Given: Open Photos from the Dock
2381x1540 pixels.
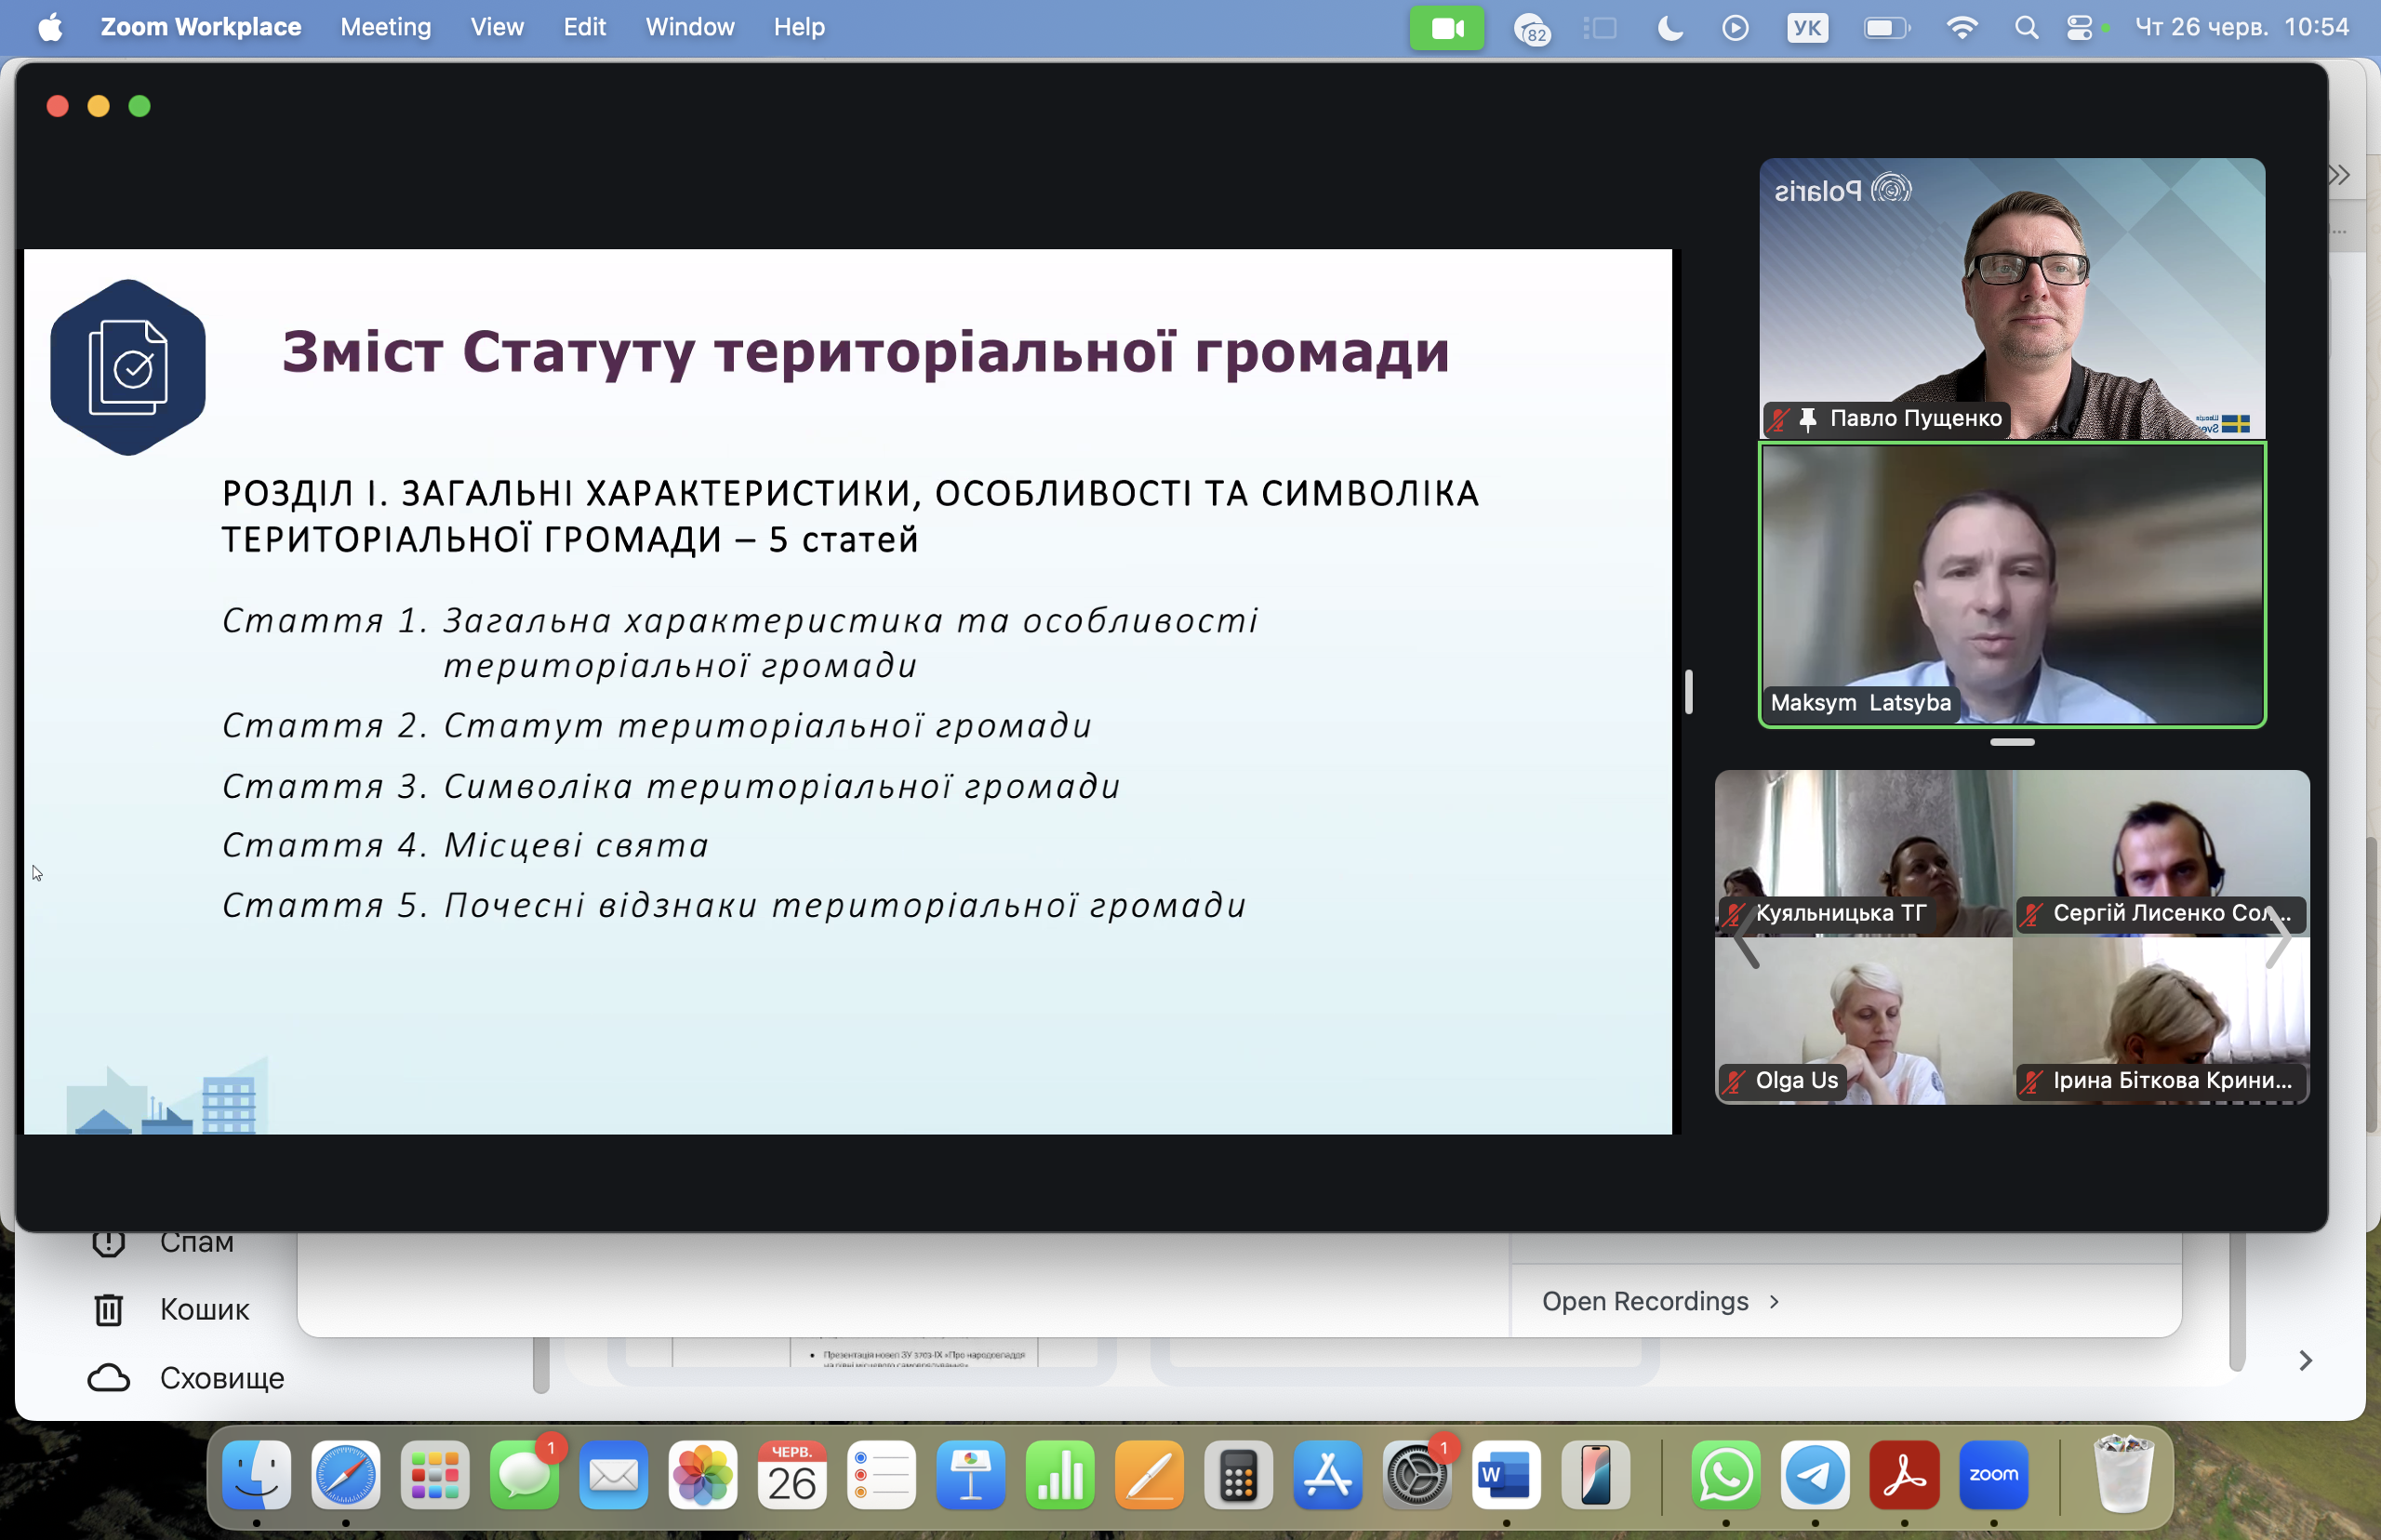Looking at the screenshot, I should [x=703, y=1475].
